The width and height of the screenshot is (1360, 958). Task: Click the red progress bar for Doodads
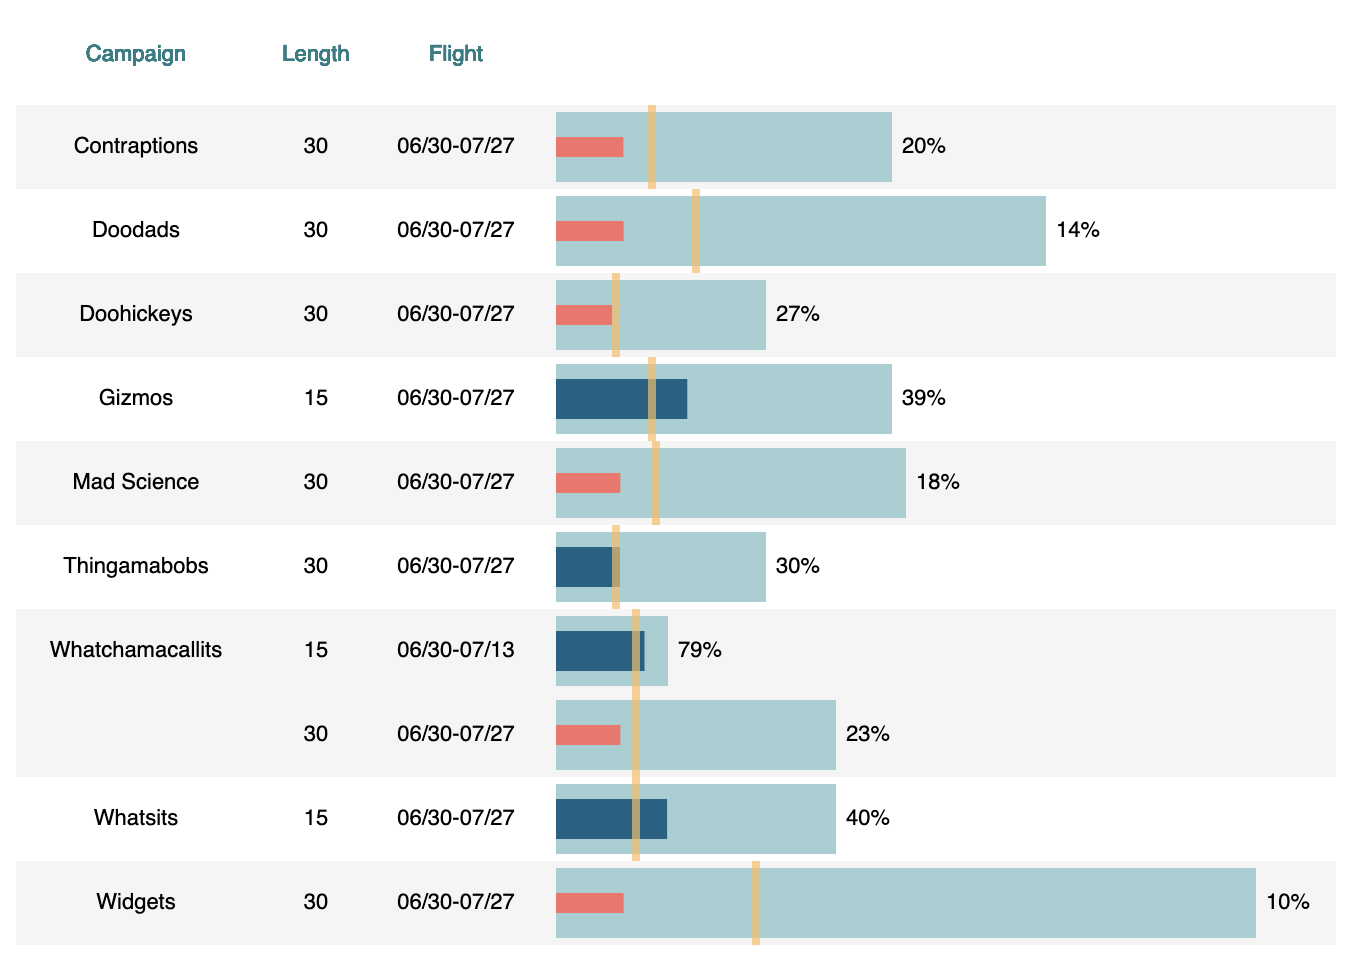[589, 231]
